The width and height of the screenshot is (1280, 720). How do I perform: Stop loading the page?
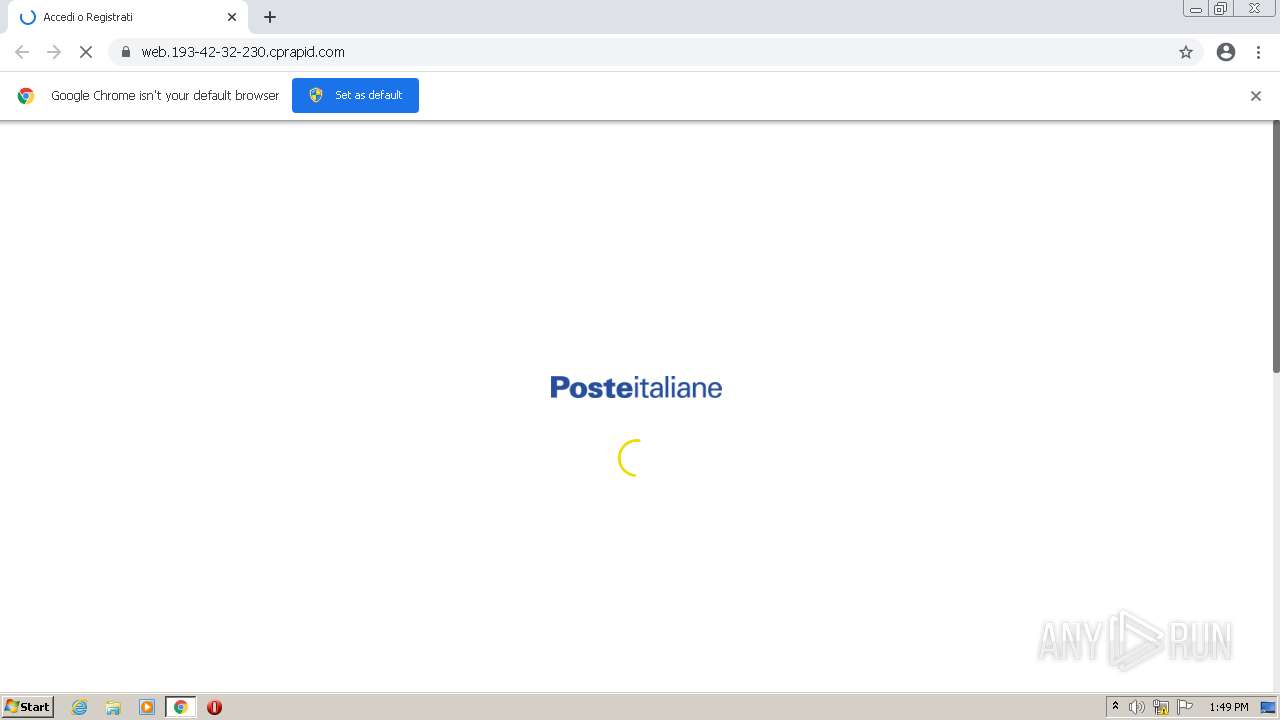pos(86,52)
